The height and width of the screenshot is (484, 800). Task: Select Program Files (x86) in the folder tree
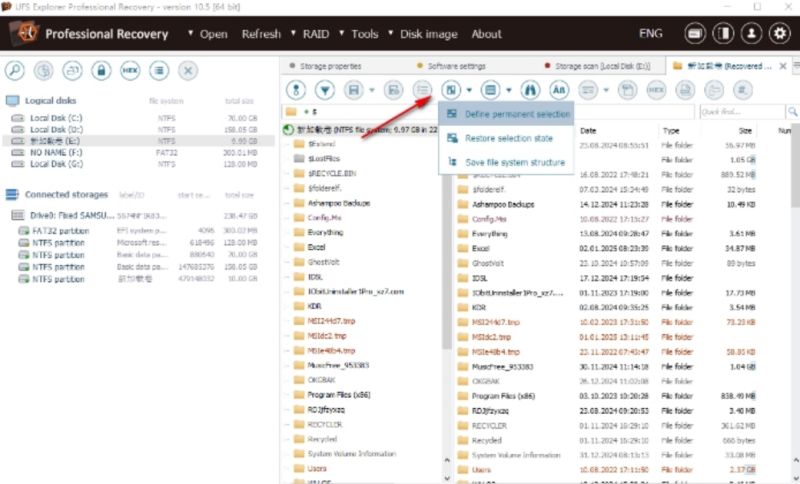338,395
